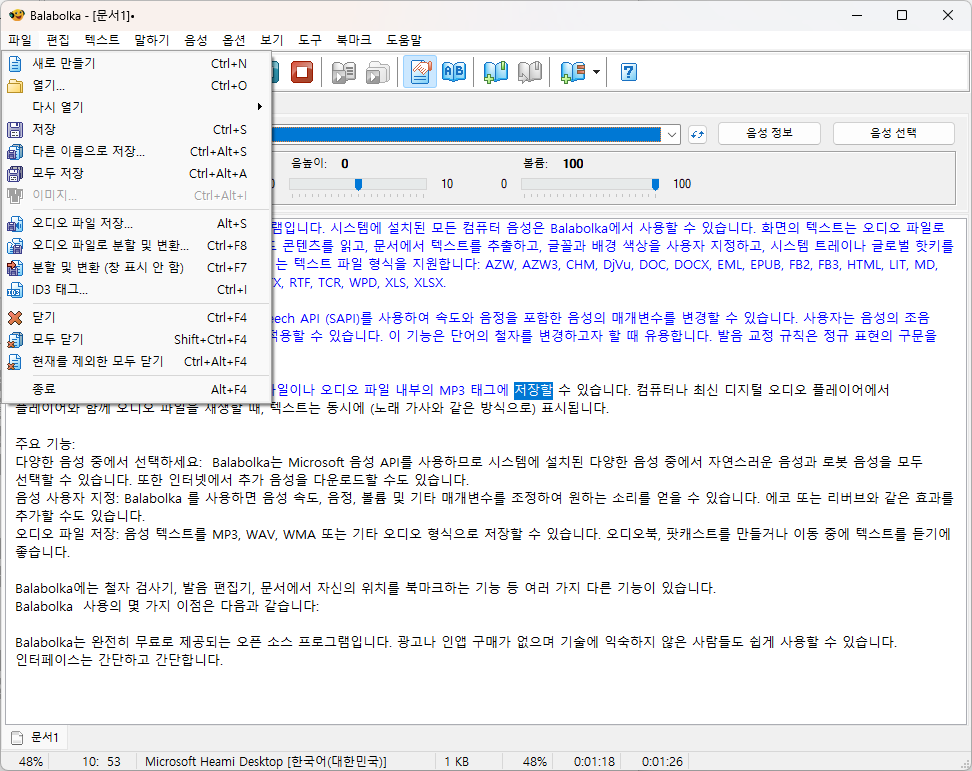Click the red X icon beside 닫기

click(x=15, y=317)
